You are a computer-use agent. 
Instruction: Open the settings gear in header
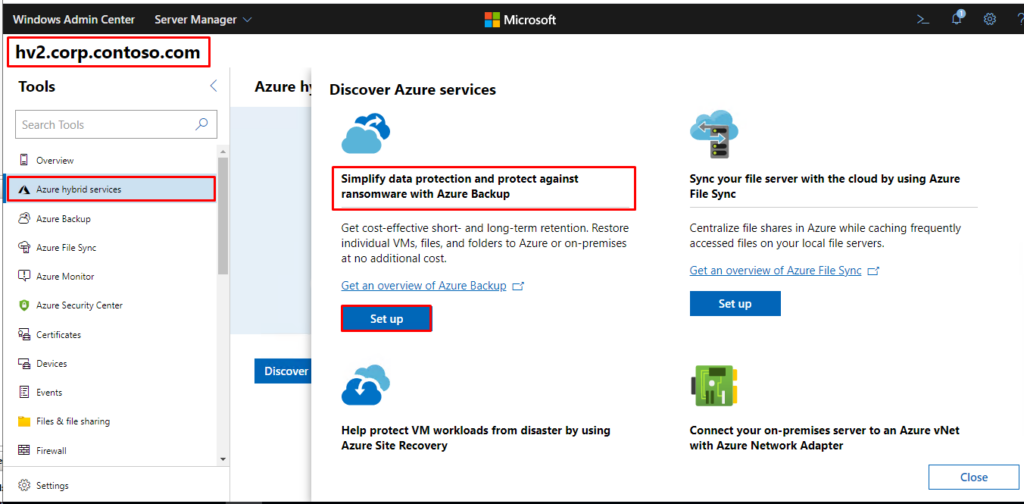(990, 20)
